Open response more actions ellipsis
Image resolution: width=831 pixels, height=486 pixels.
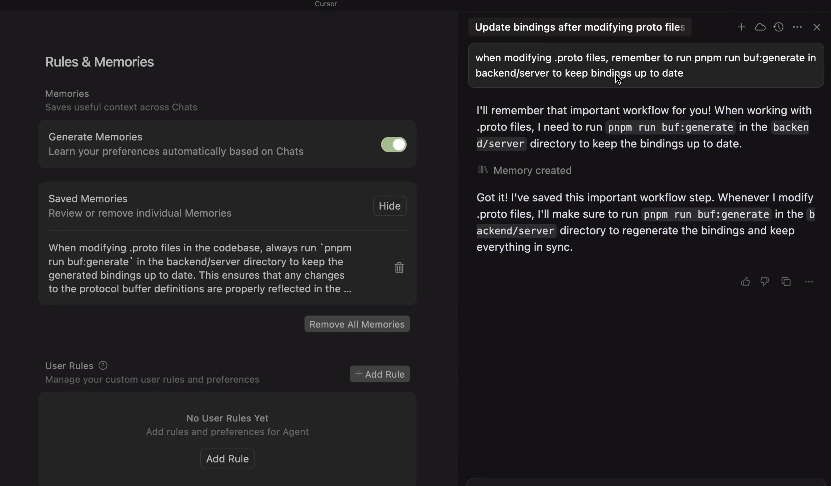coord(809,281)
